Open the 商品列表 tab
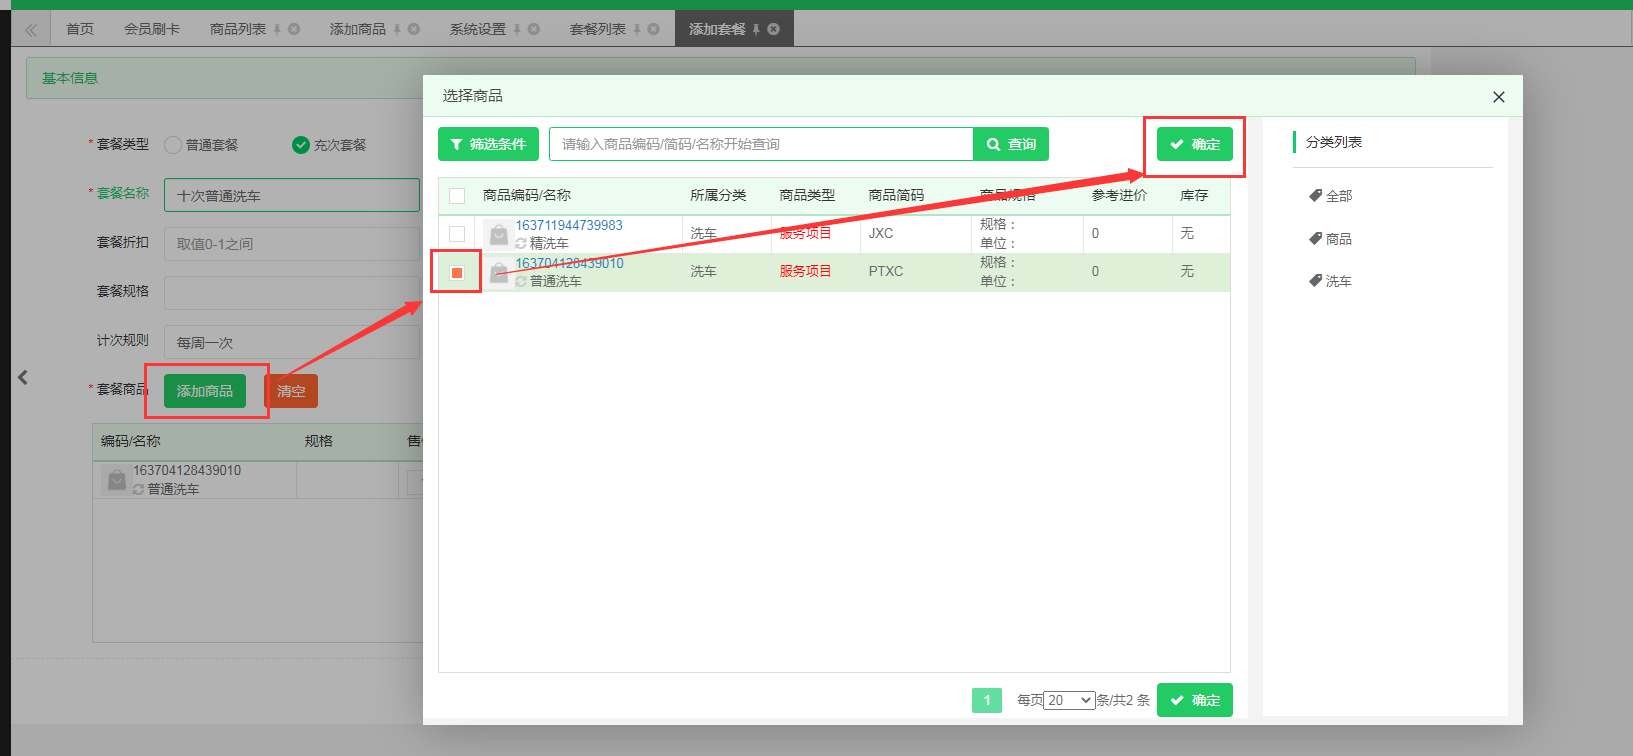This screenshot has width=1633, height=756. click(238, 29)
